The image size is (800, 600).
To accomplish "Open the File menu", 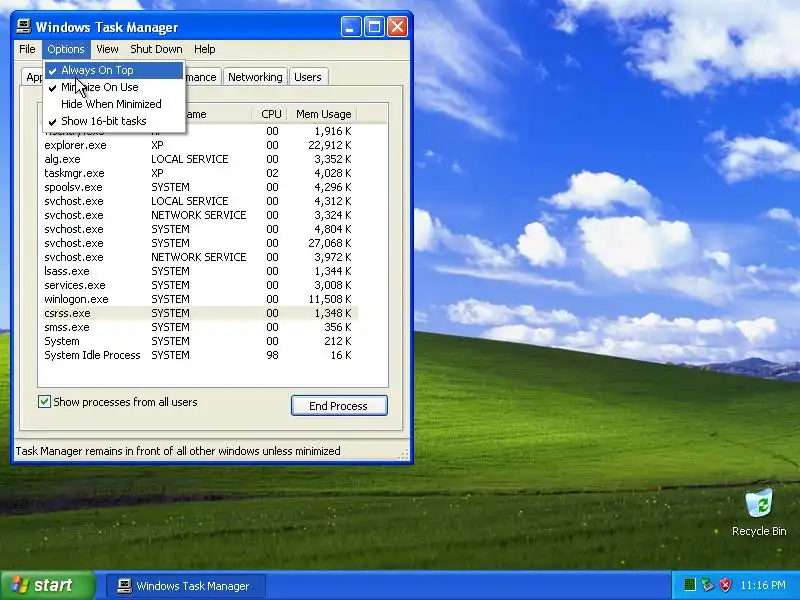I will click(x=27, y=49).
